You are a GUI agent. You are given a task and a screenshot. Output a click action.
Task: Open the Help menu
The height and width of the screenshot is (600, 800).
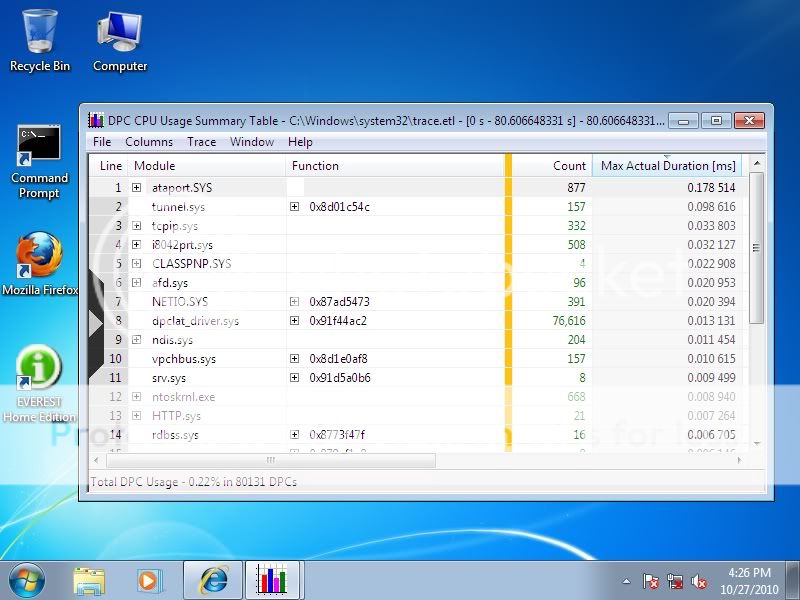300,141
